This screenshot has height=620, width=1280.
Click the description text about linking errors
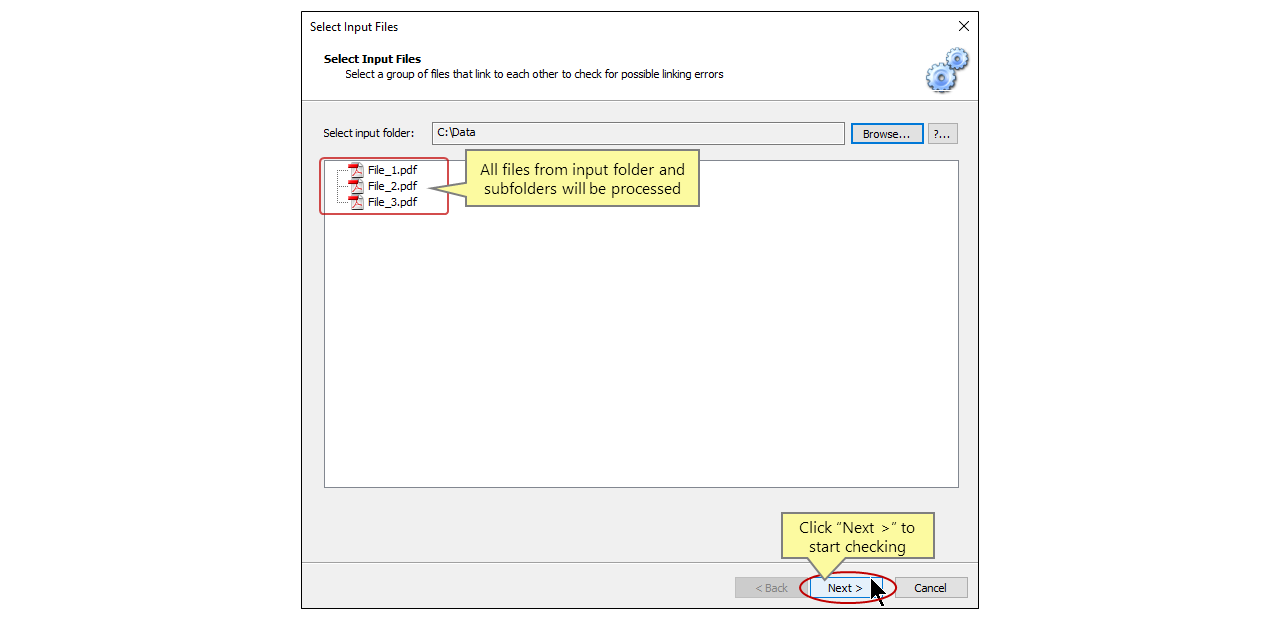coord(534,74)
